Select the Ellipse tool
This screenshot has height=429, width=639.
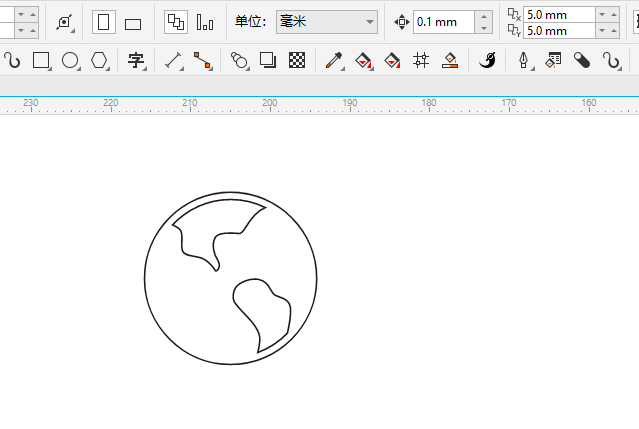pyautogui.click(x=70, y=61)
